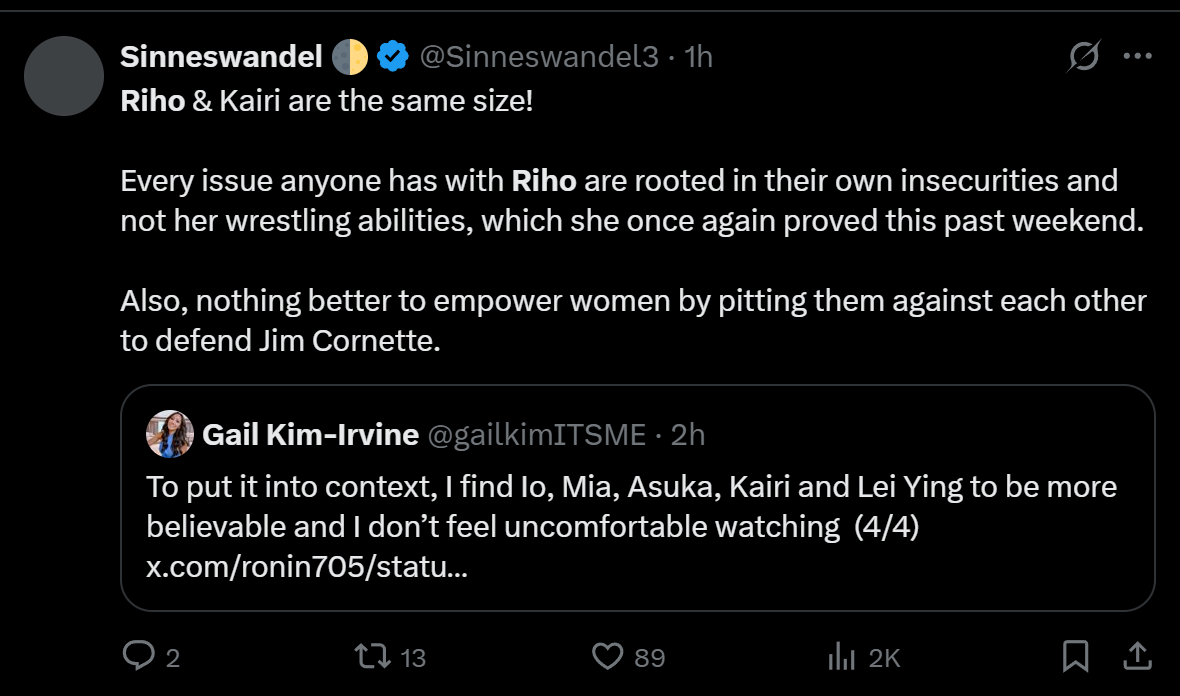
Task: Open the x.com/ronin705 status link
Action: (306, 567)
